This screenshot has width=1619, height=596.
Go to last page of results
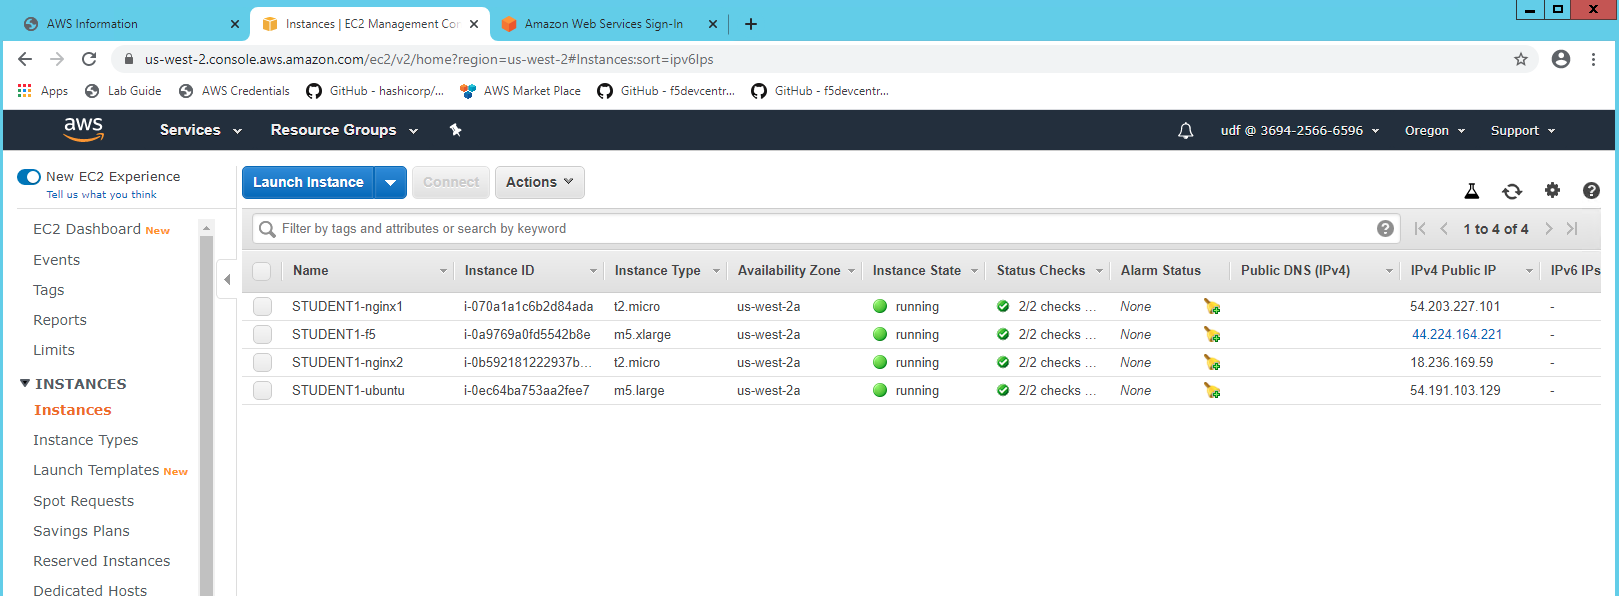pos(1572,229)
